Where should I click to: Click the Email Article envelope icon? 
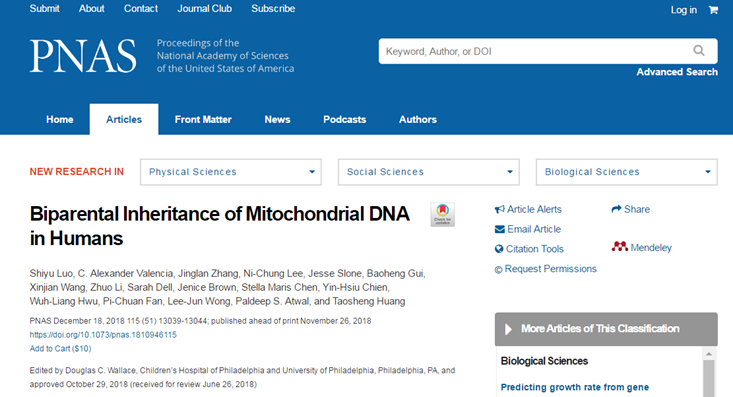[x=500, y=229]
